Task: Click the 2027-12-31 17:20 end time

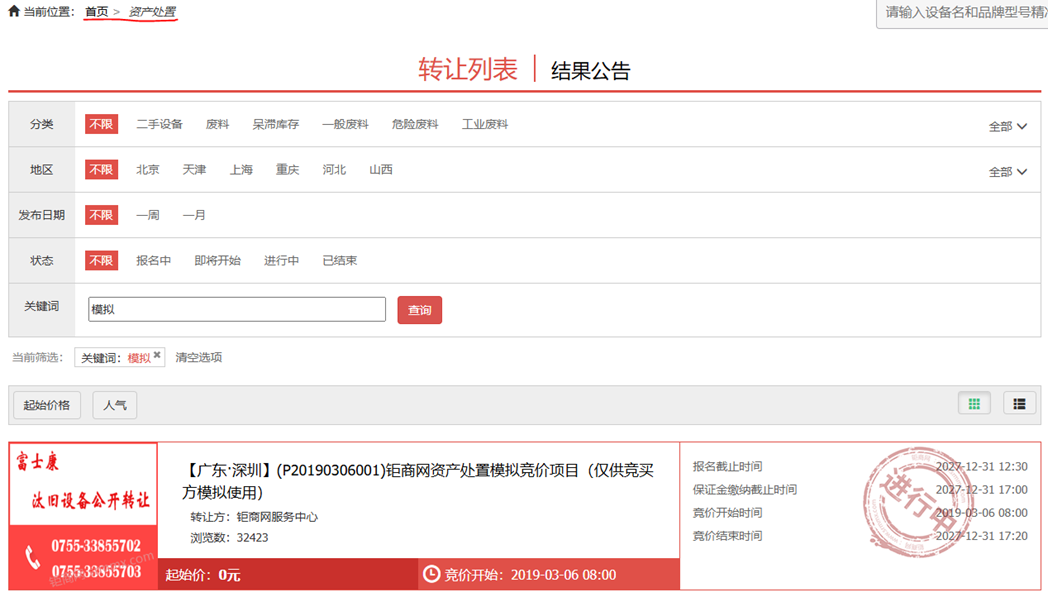Action: (x=981, y=536)
